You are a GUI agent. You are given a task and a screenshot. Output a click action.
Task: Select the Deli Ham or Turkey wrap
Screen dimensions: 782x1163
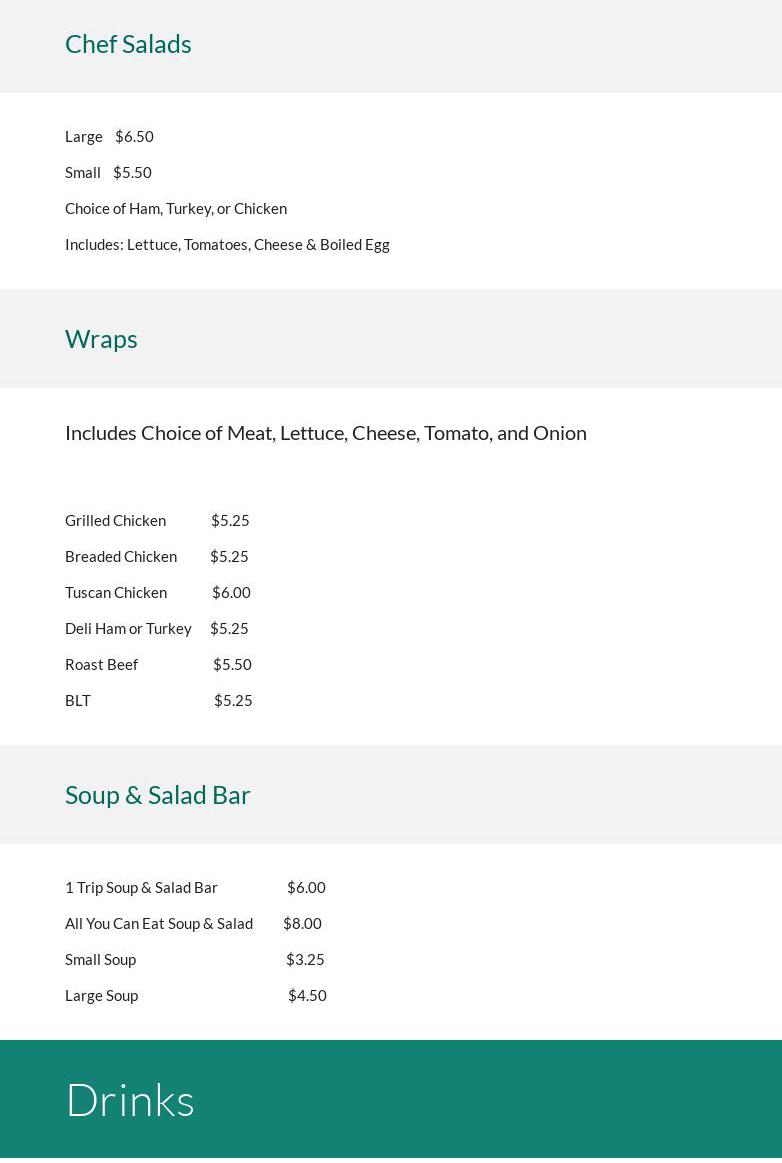pos(128,628)
